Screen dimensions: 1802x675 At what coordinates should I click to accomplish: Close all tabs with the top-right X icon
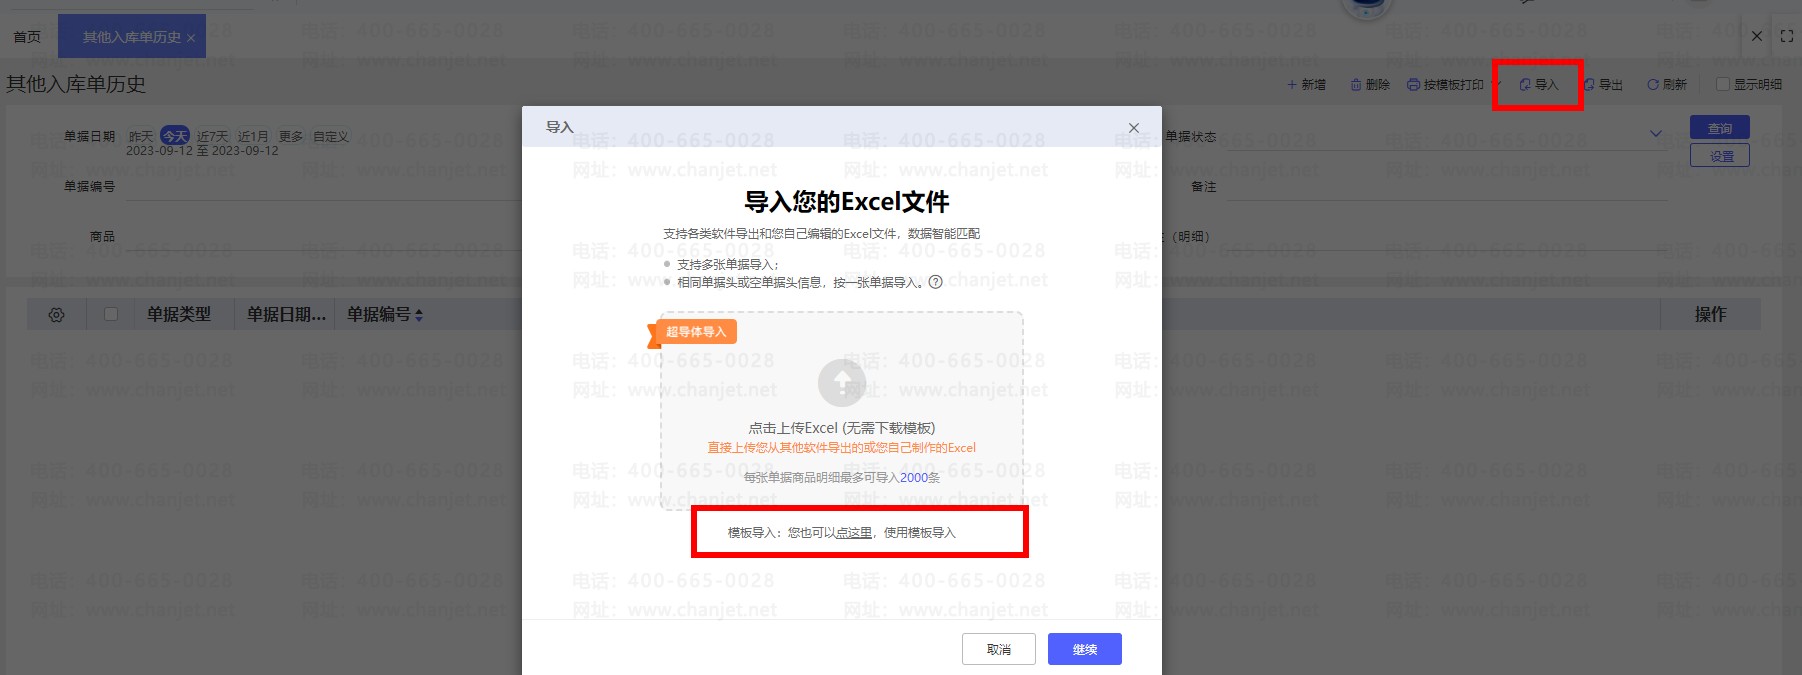pos(1757,36)
